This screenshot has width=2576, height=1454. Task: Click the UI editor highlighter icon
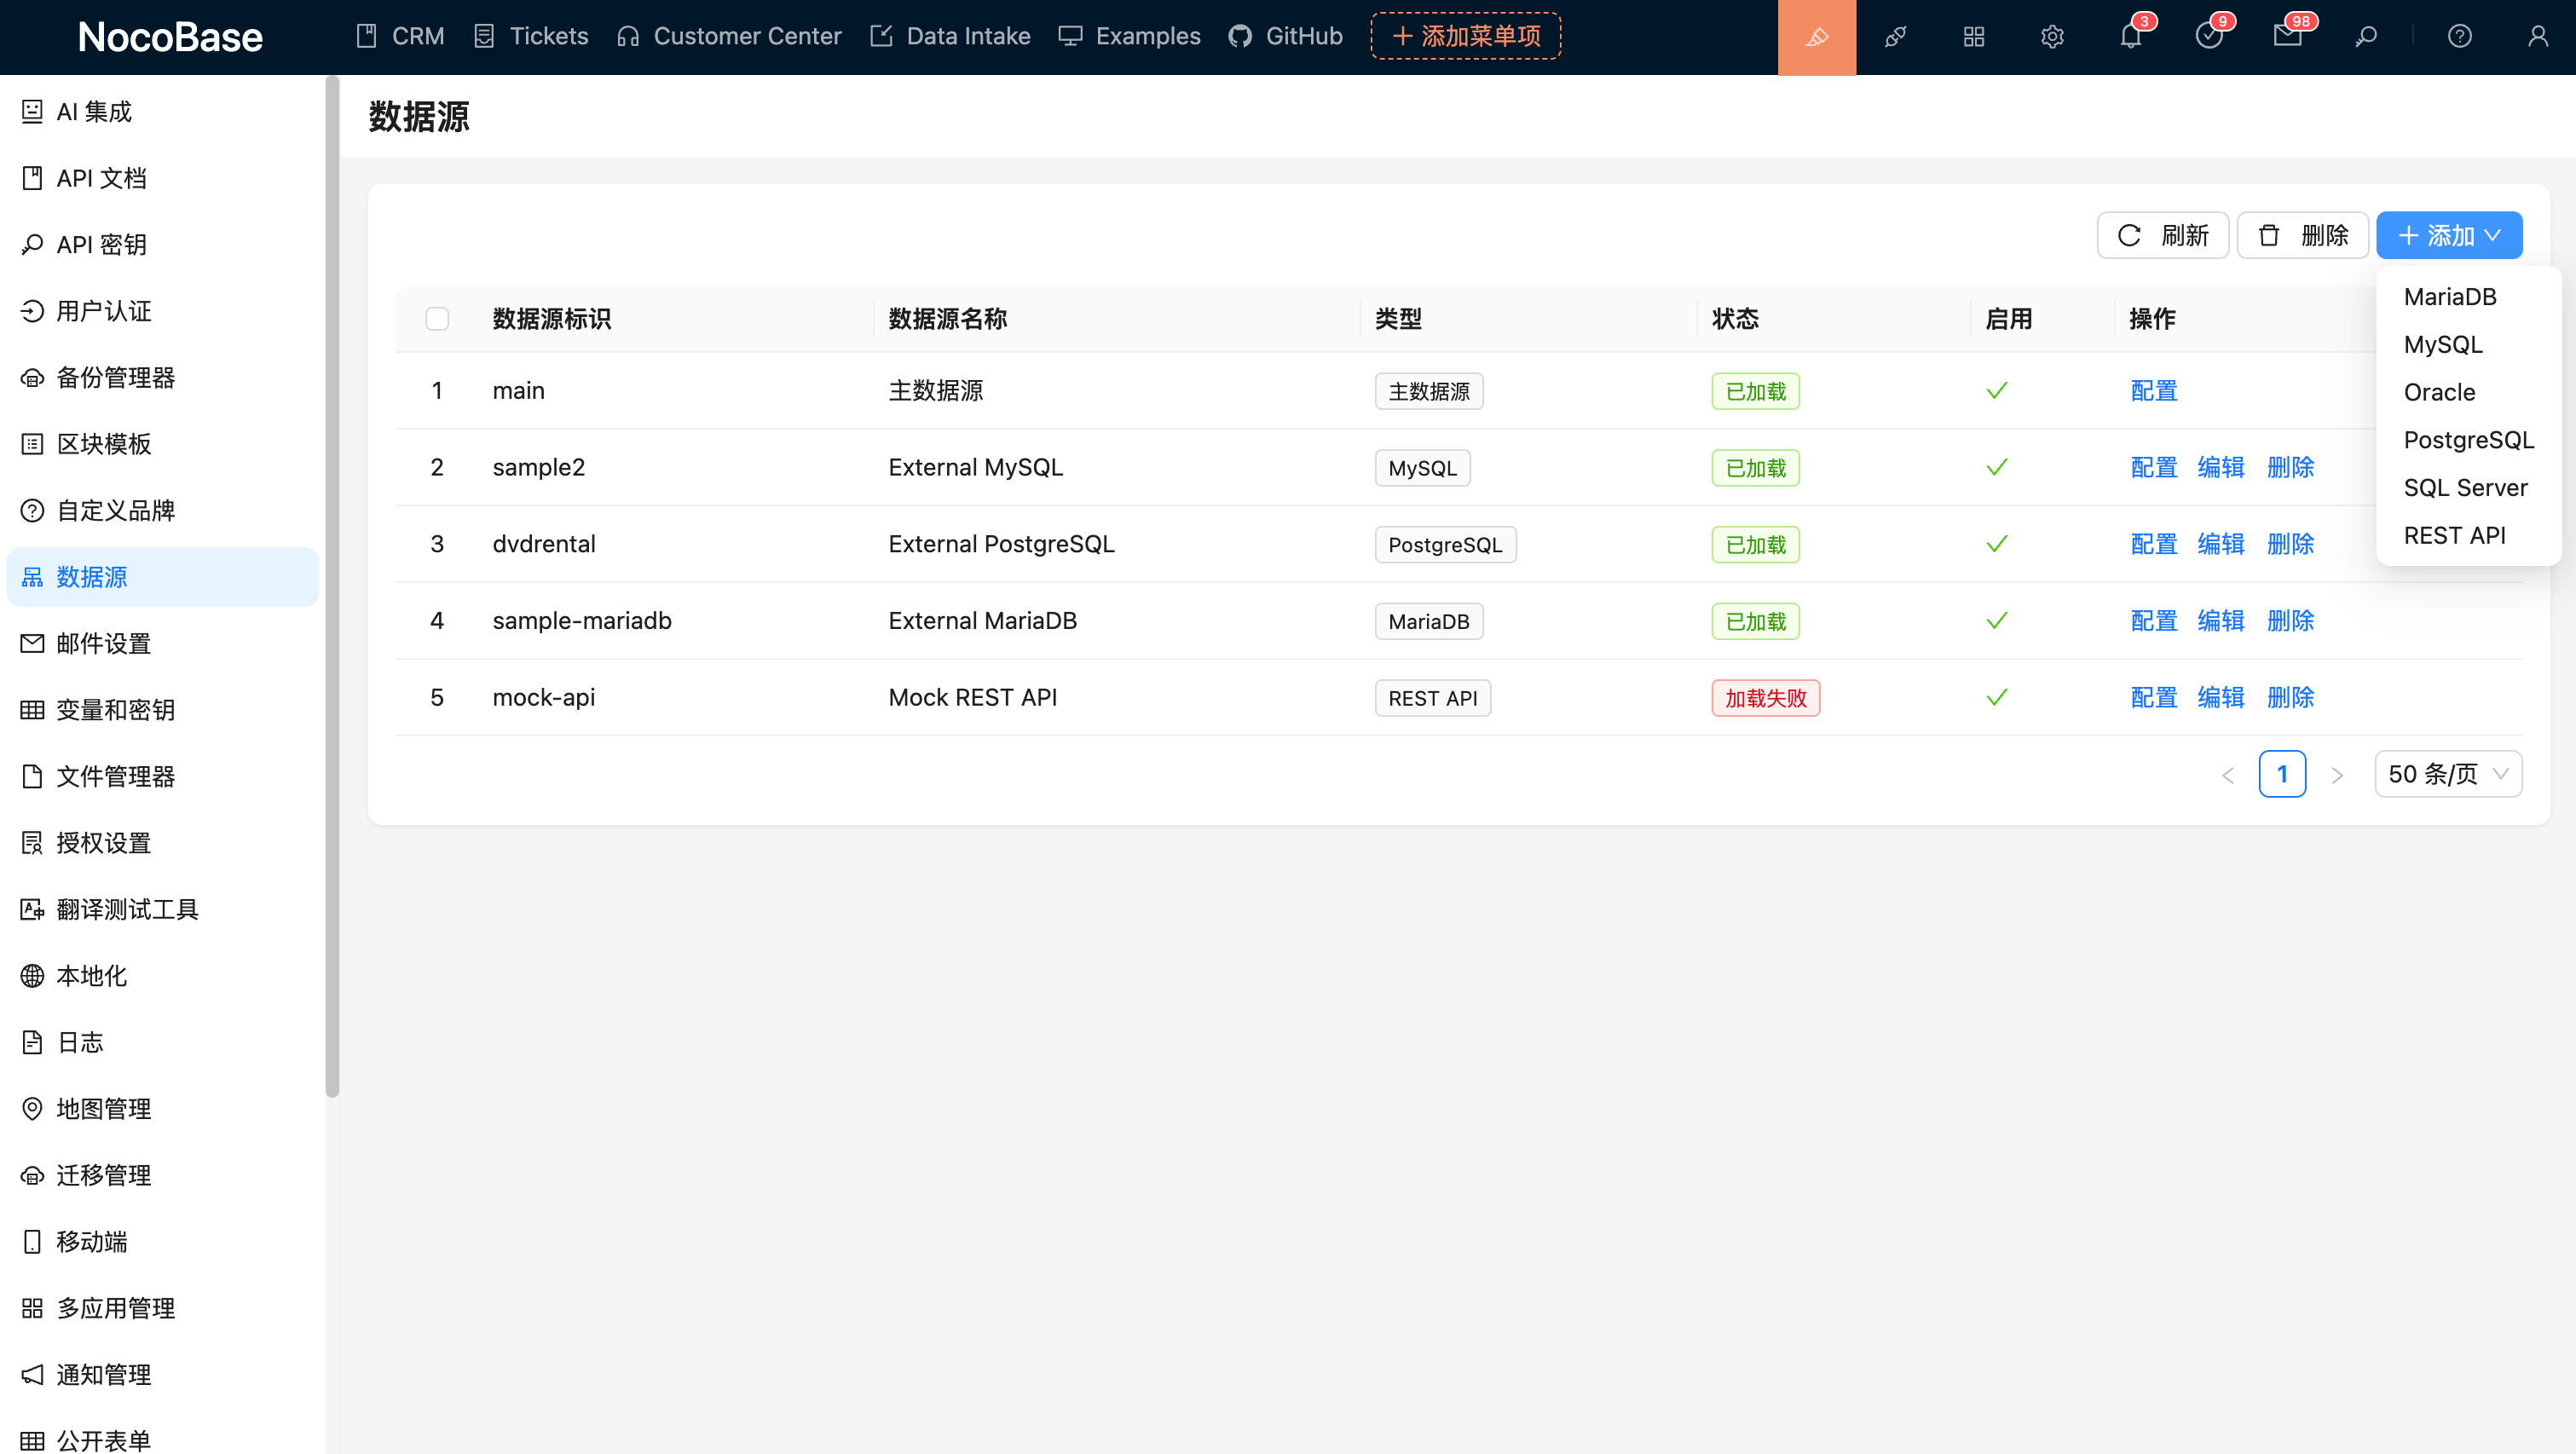click(1816, 37)
